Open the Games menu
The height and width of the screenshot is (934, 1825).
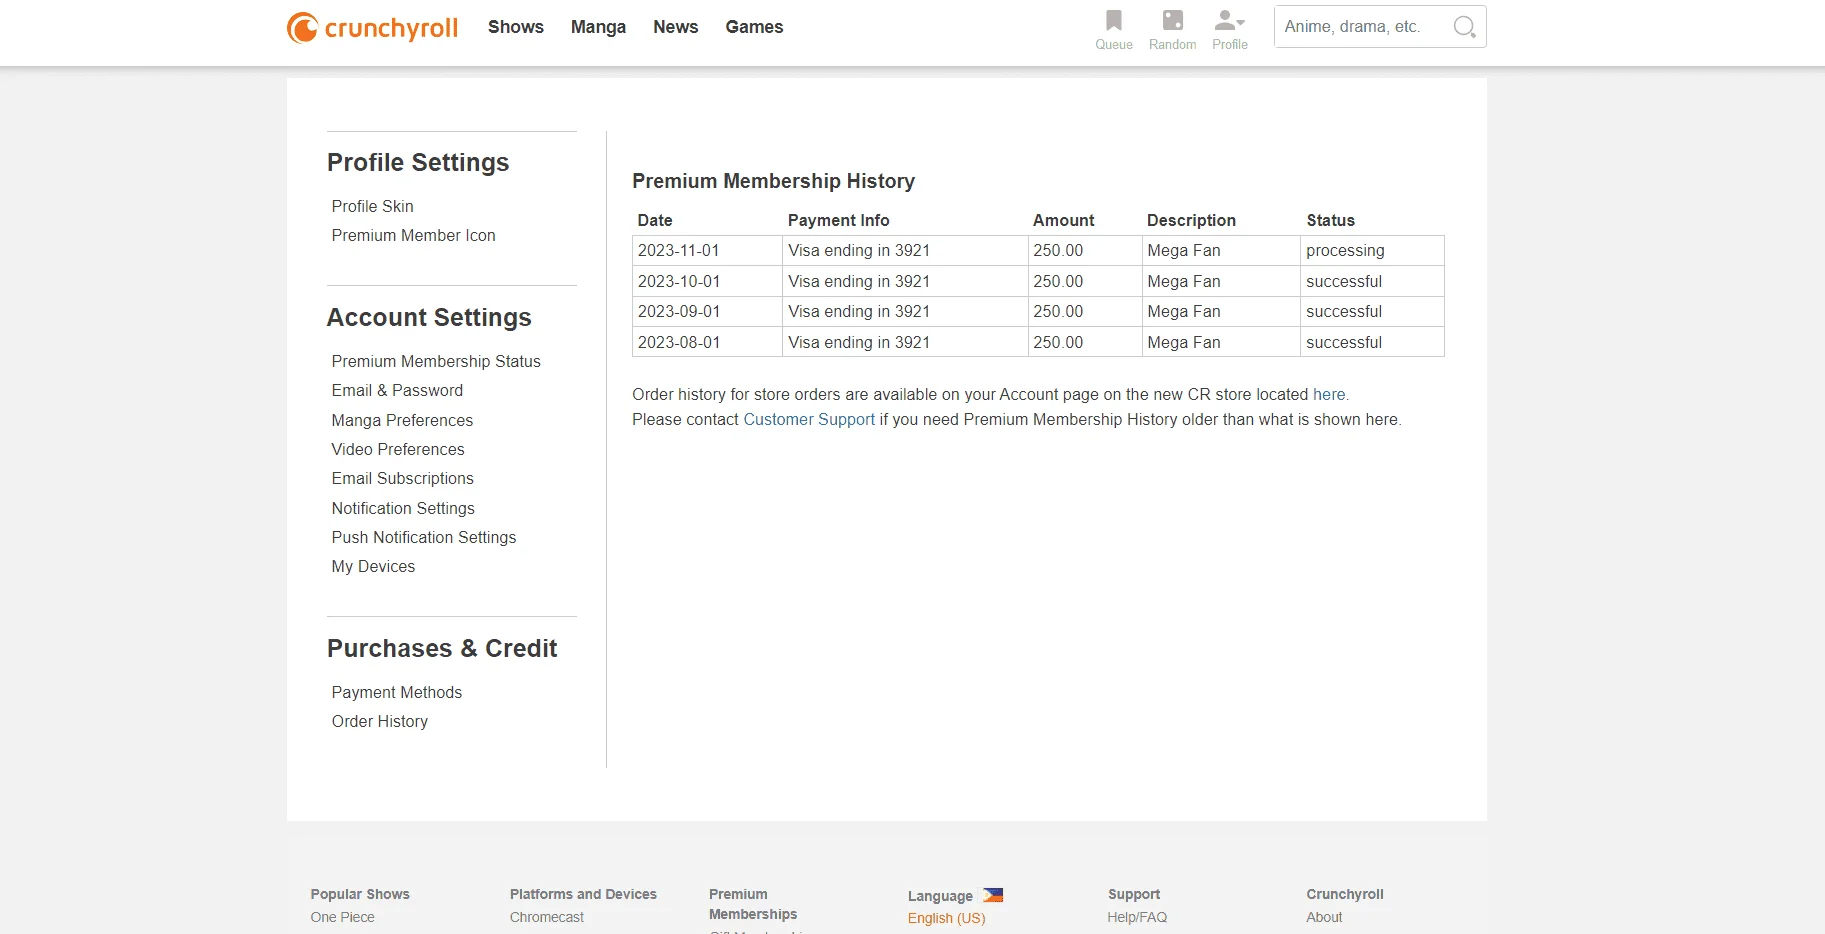pos(754,27)
